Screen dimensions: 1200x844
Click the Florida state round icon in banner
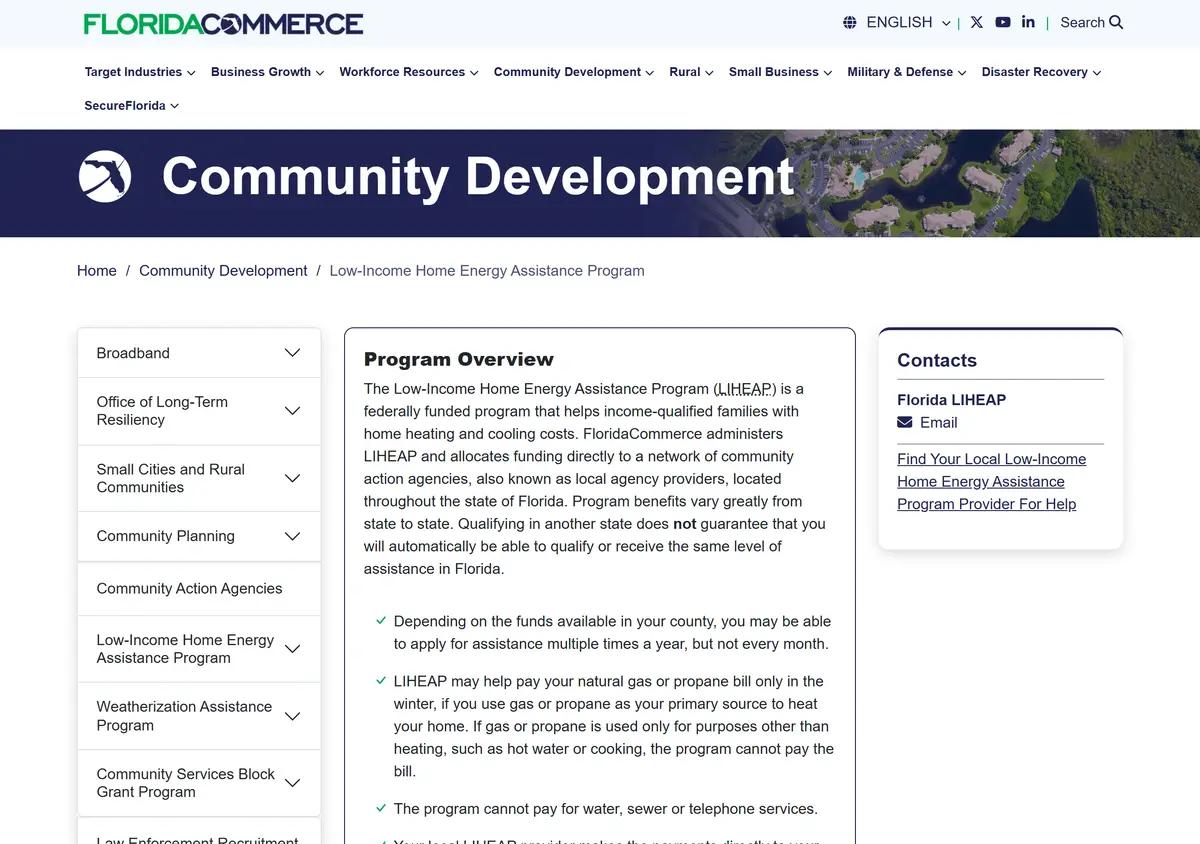pyautogui.click(x=105, y=176)
